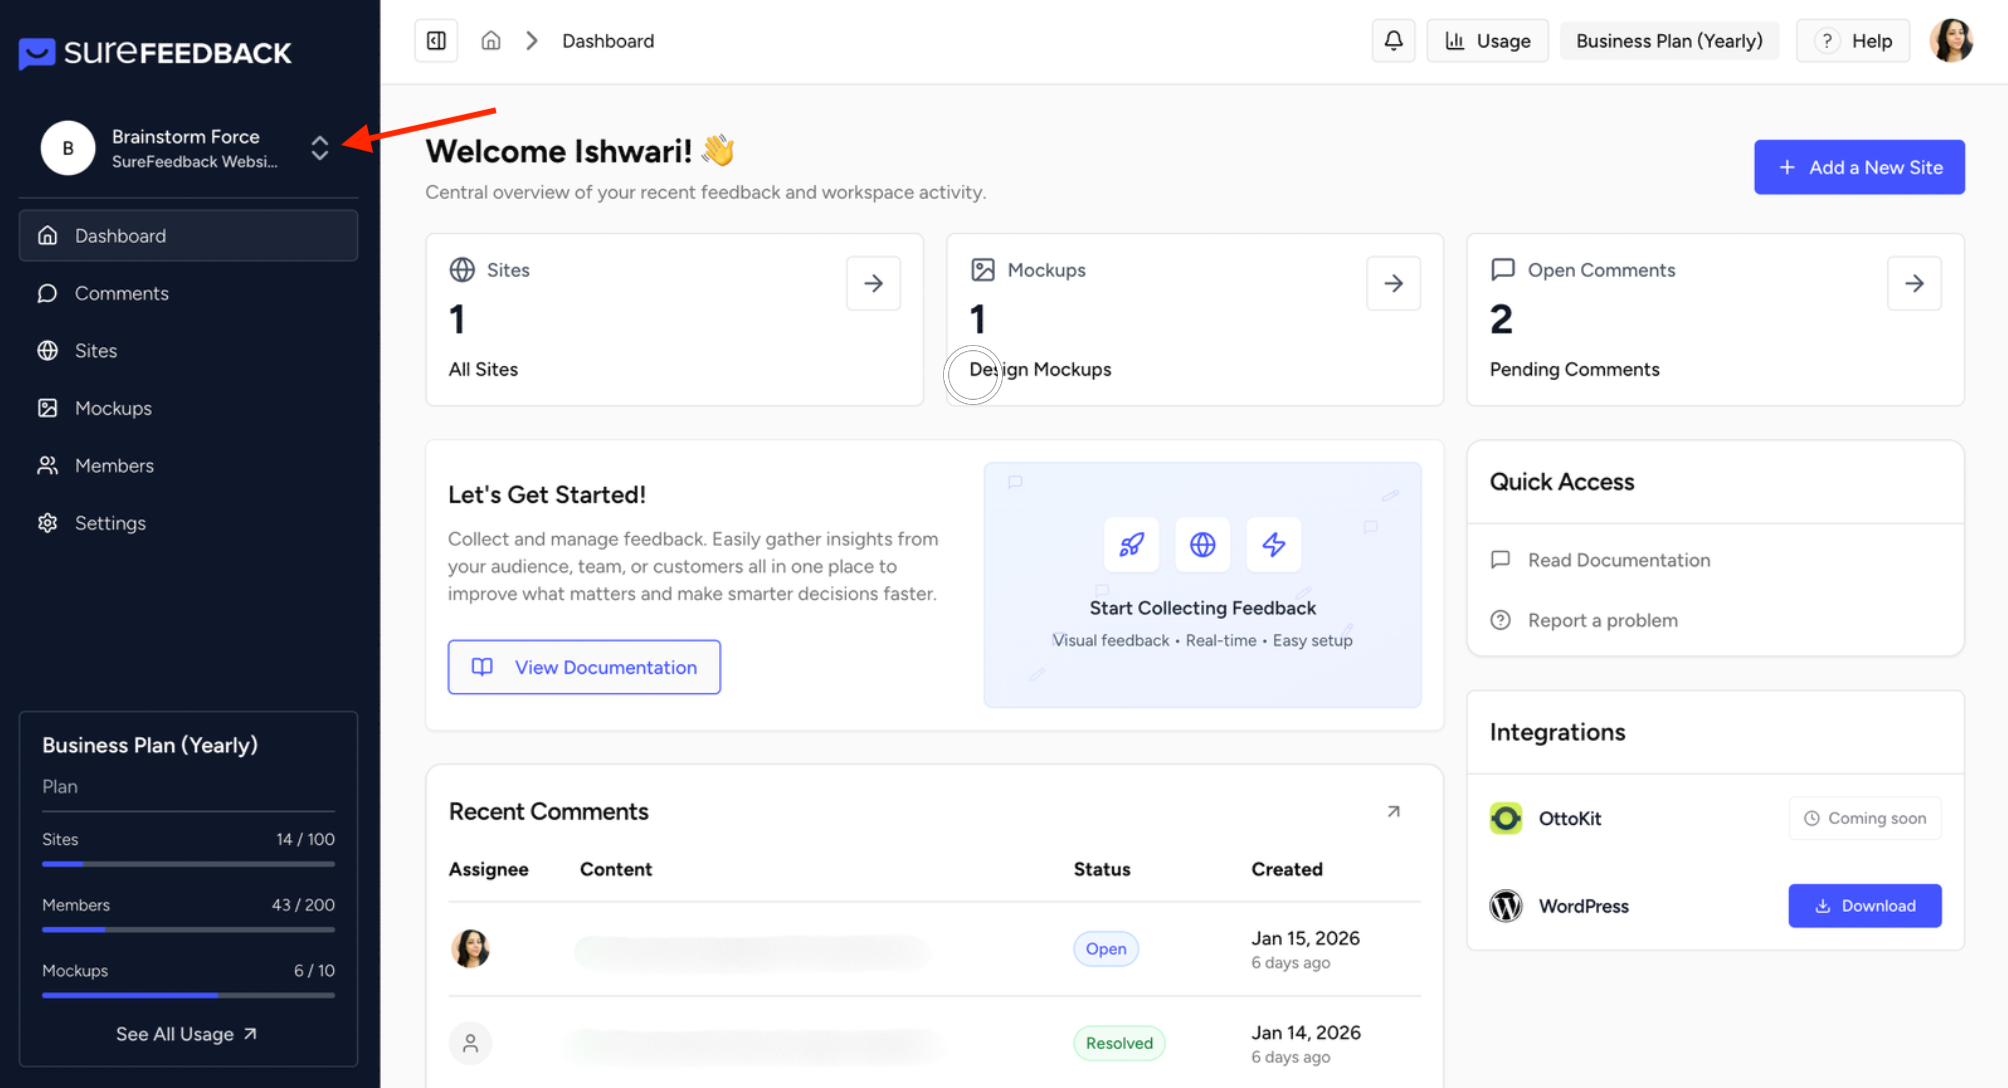This screenshot has width=2008, height=1088.
Task: Toggle the sidebar collapse icon
Action: [436, 41]
